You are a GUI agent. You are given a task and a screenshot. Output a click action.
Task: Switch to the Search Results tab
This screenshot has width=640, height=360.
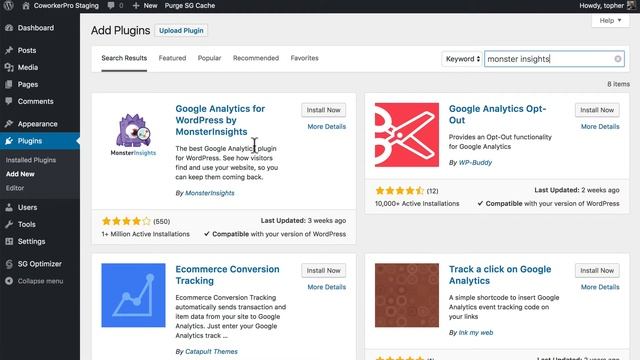click(124, 58)
